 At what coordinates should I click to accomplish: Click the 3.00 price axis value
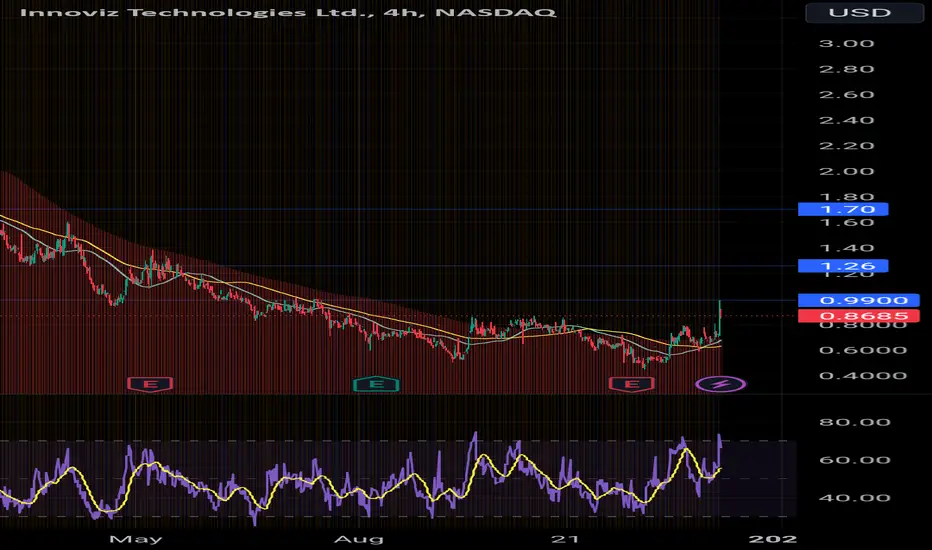tap(846, 43)
